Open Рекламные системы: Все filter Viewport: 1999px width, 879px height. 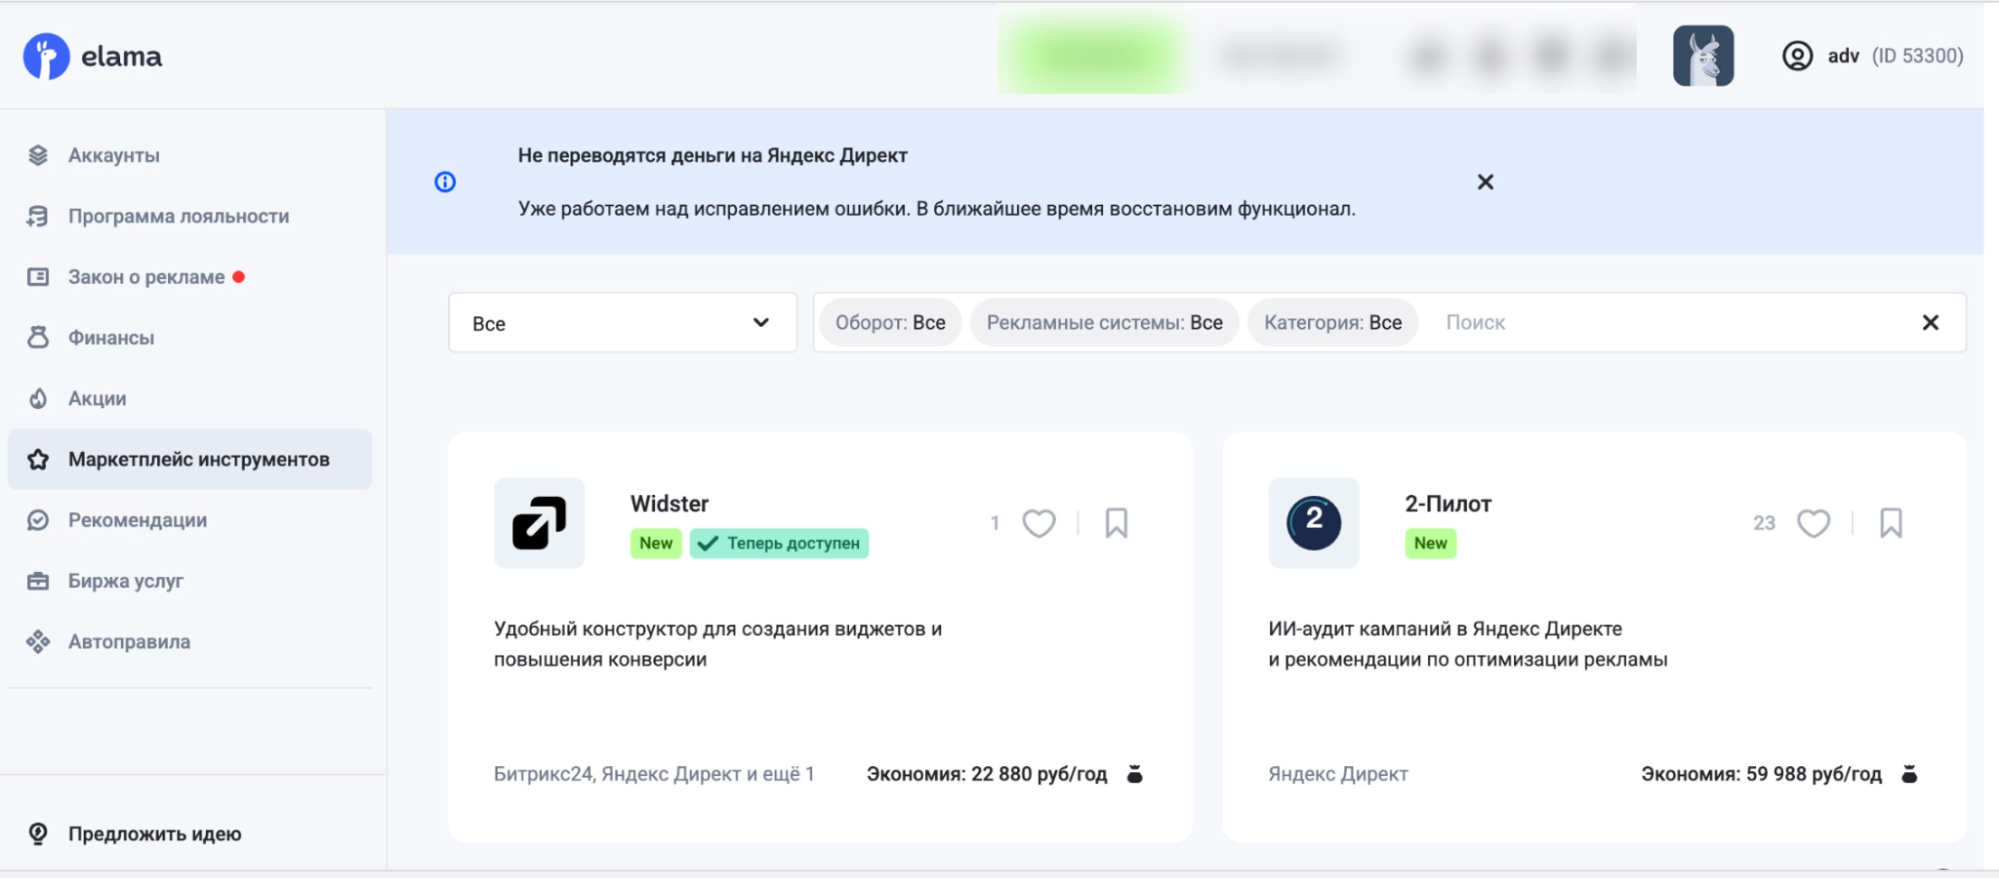(x=1104, y=323)
